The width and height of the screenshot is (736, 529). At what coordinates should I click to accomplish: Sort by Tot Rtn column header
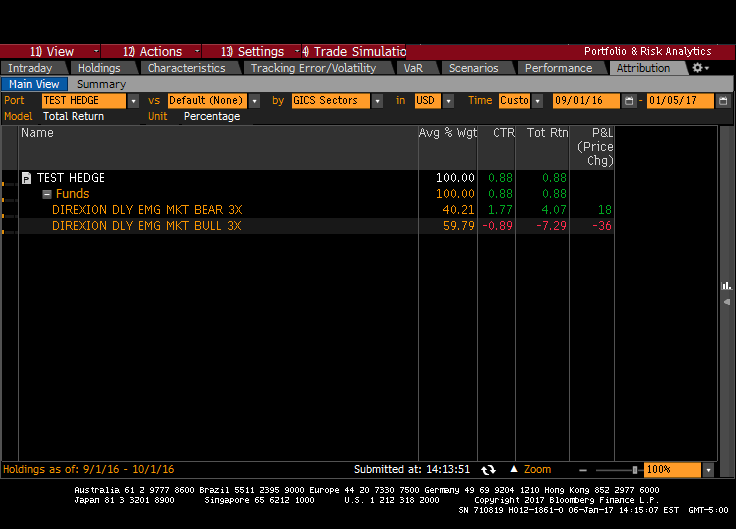(x=543, y=147)
